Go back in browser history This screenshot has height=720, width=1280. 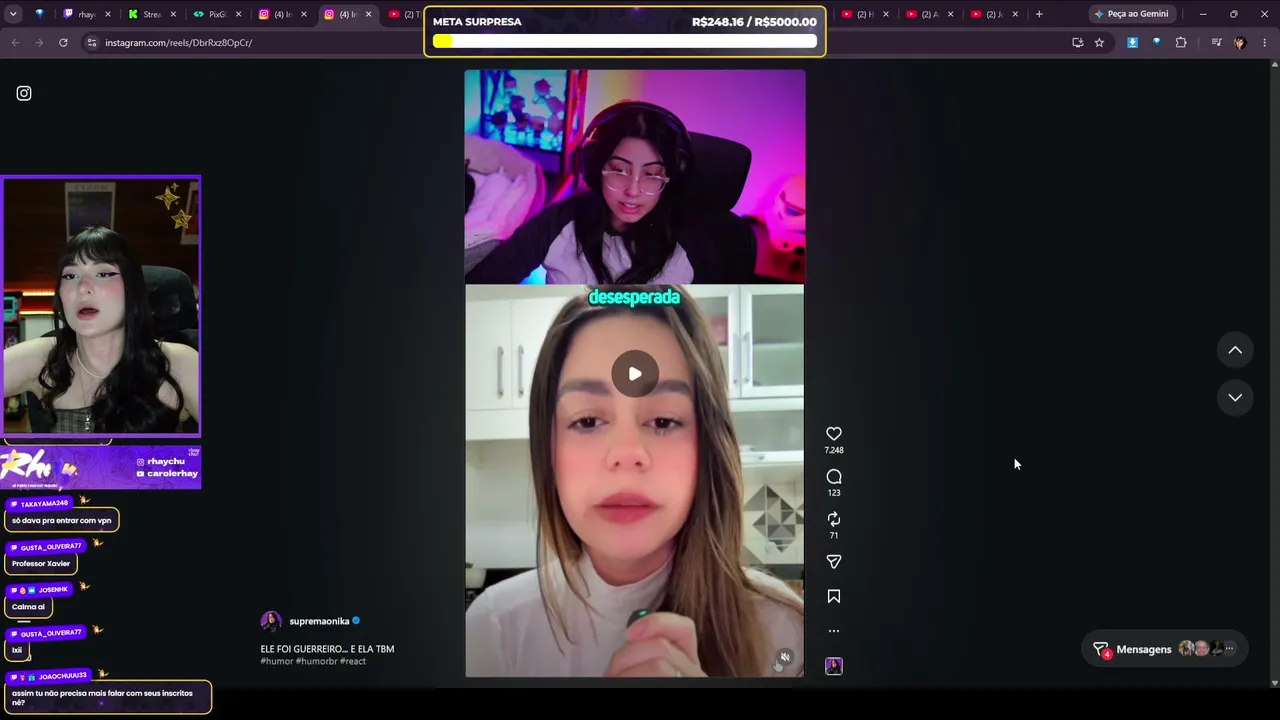click(x=15, y=43)
